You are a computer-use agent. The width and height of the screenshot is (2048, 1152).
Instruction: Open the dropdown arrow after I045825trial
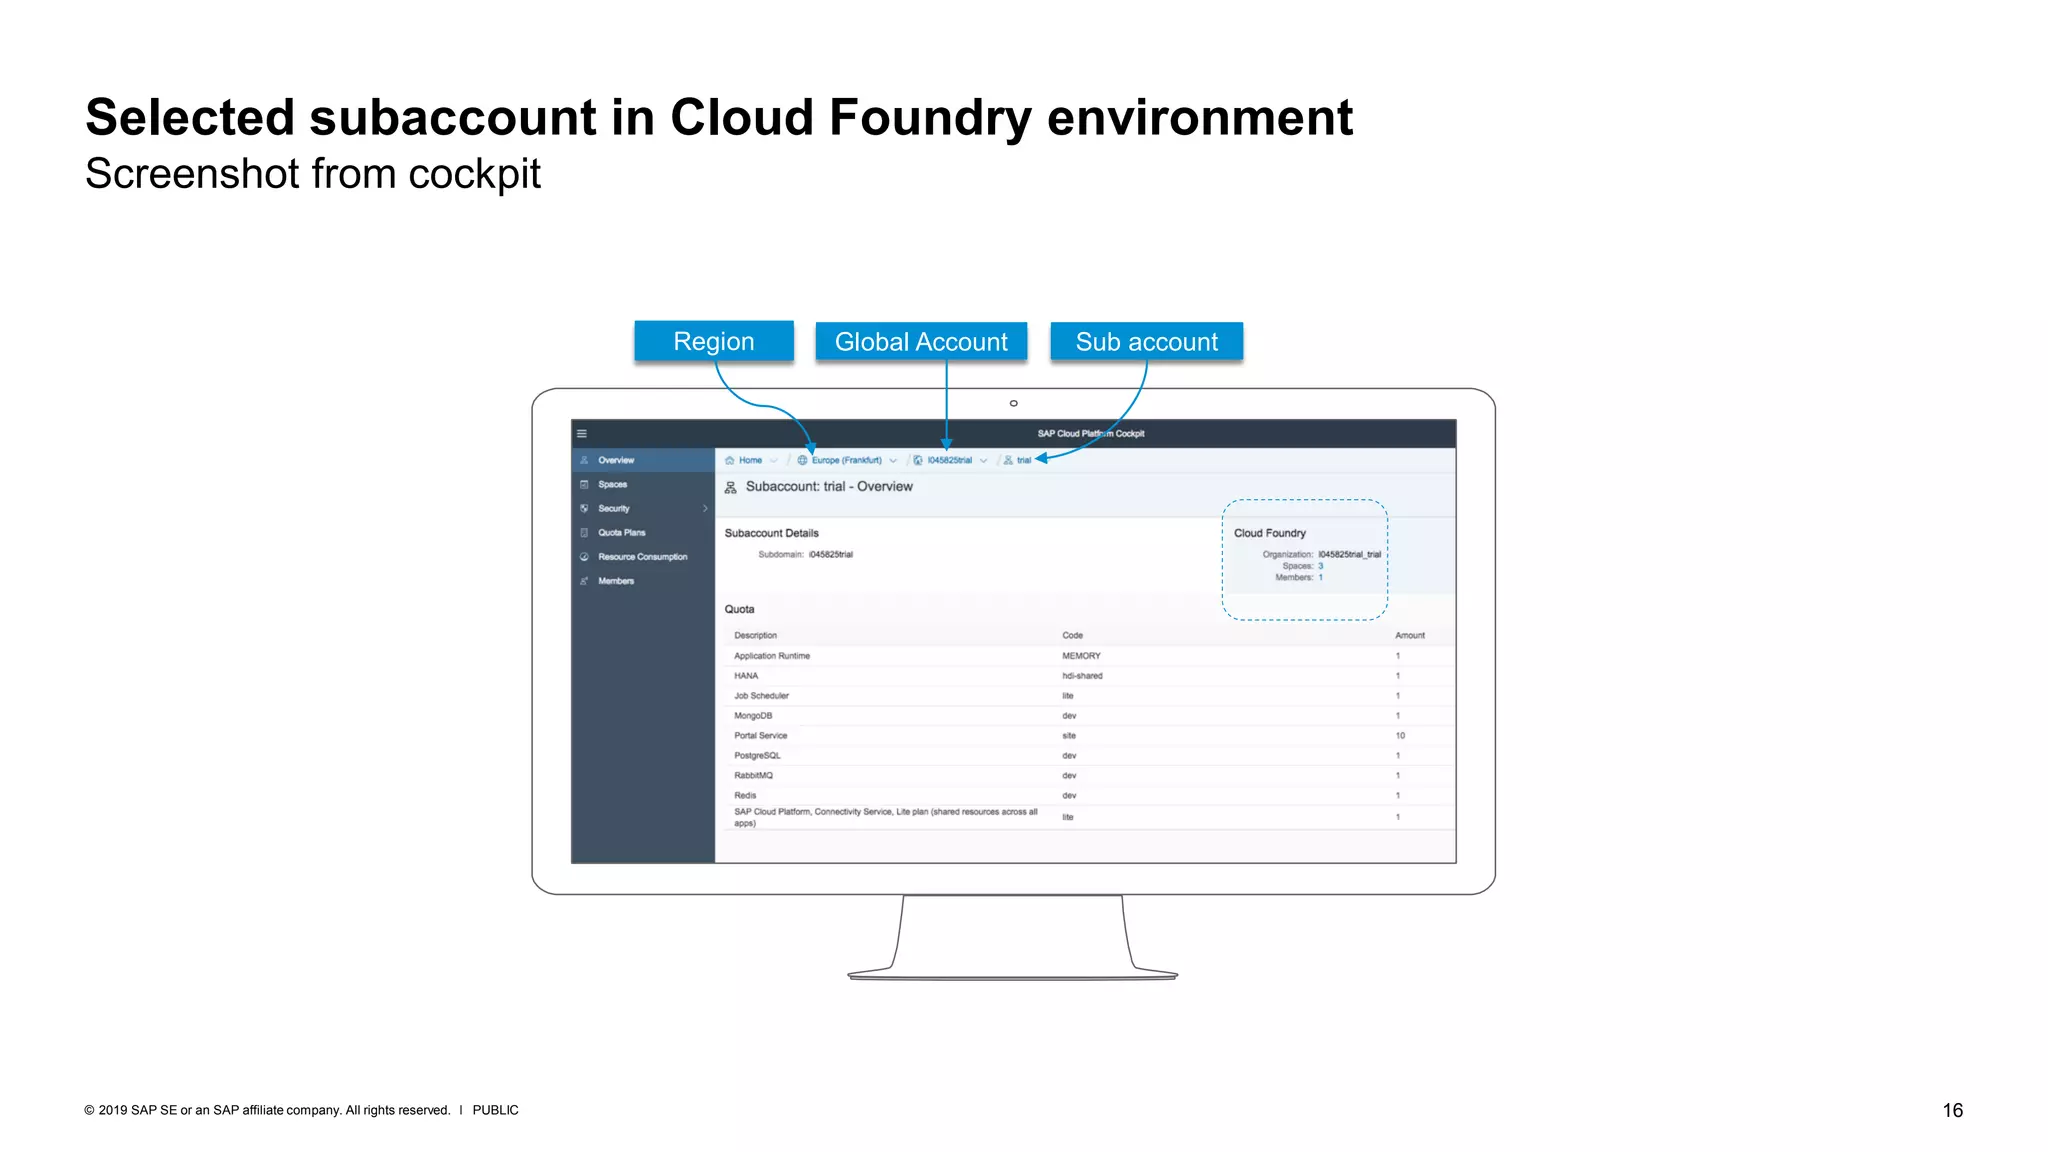[x=983, y=461]
